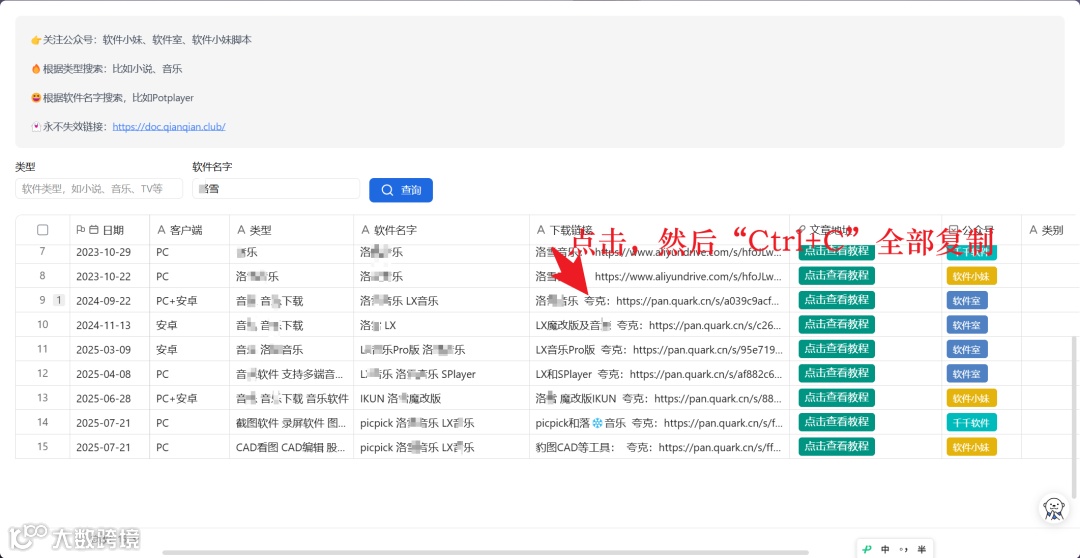
Task: Click the 软件室 tag in row 10
Action: coord(967,324)
